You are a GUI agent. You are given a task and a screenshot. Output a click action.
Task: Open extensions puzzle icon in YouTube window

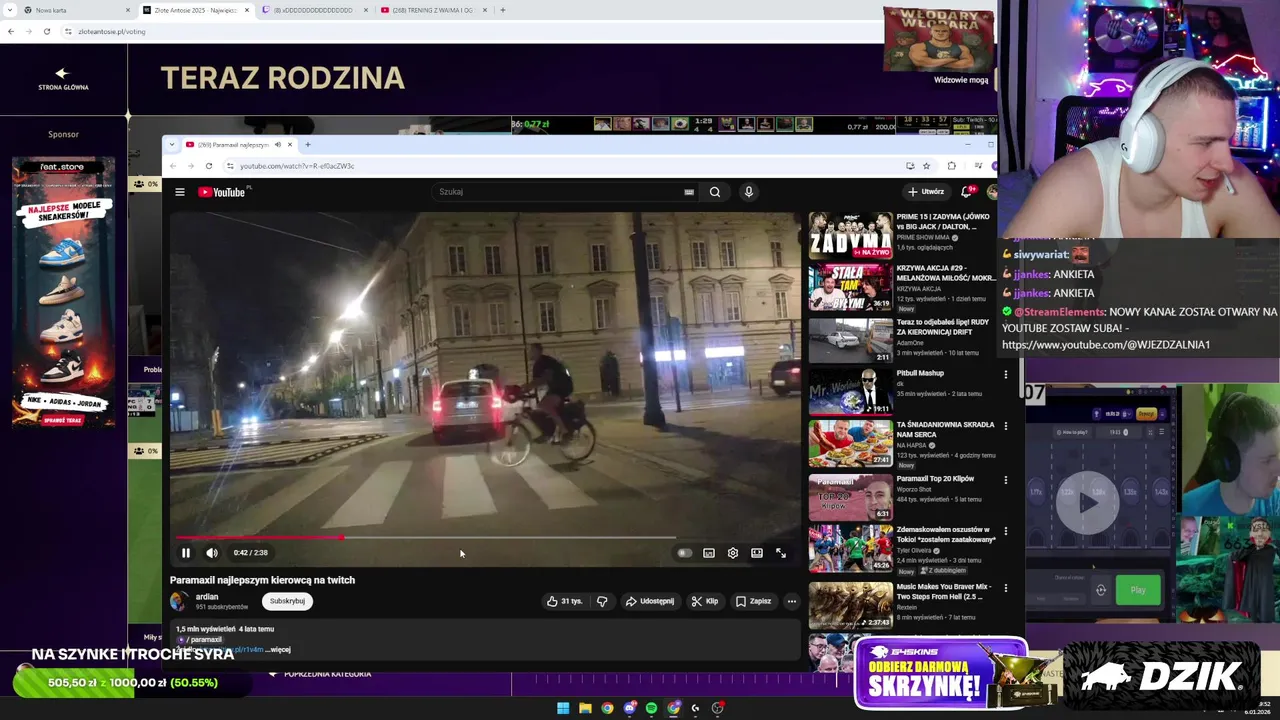click(x=951, y=166)
